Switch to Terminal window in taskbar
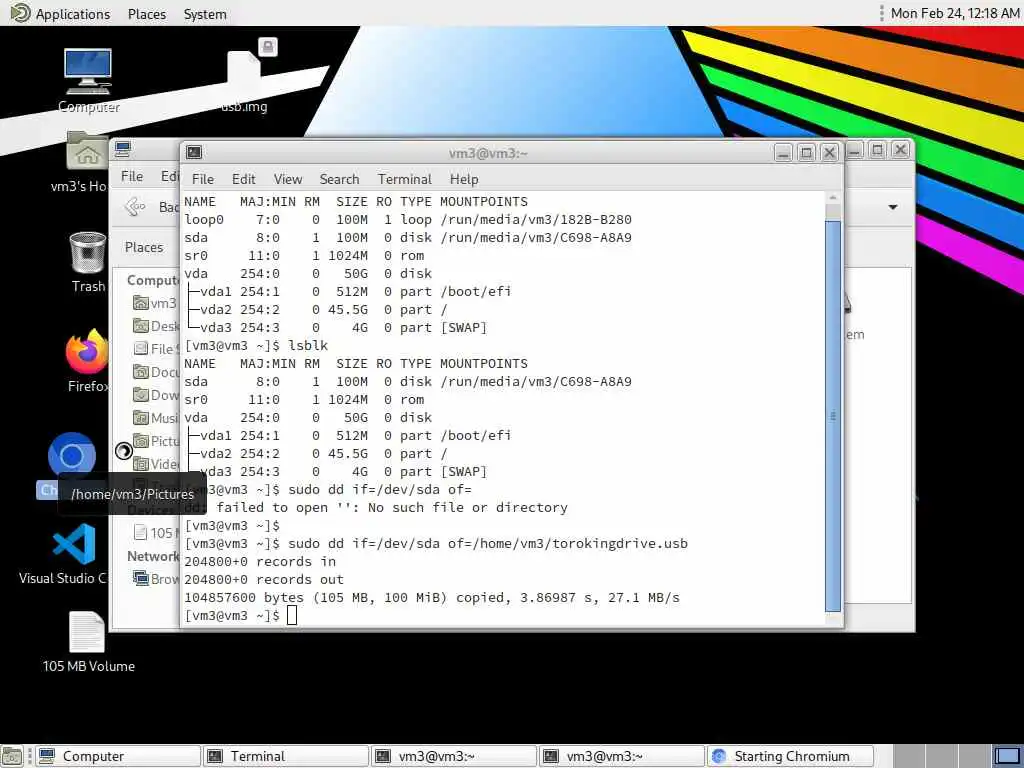 (285, 756)
